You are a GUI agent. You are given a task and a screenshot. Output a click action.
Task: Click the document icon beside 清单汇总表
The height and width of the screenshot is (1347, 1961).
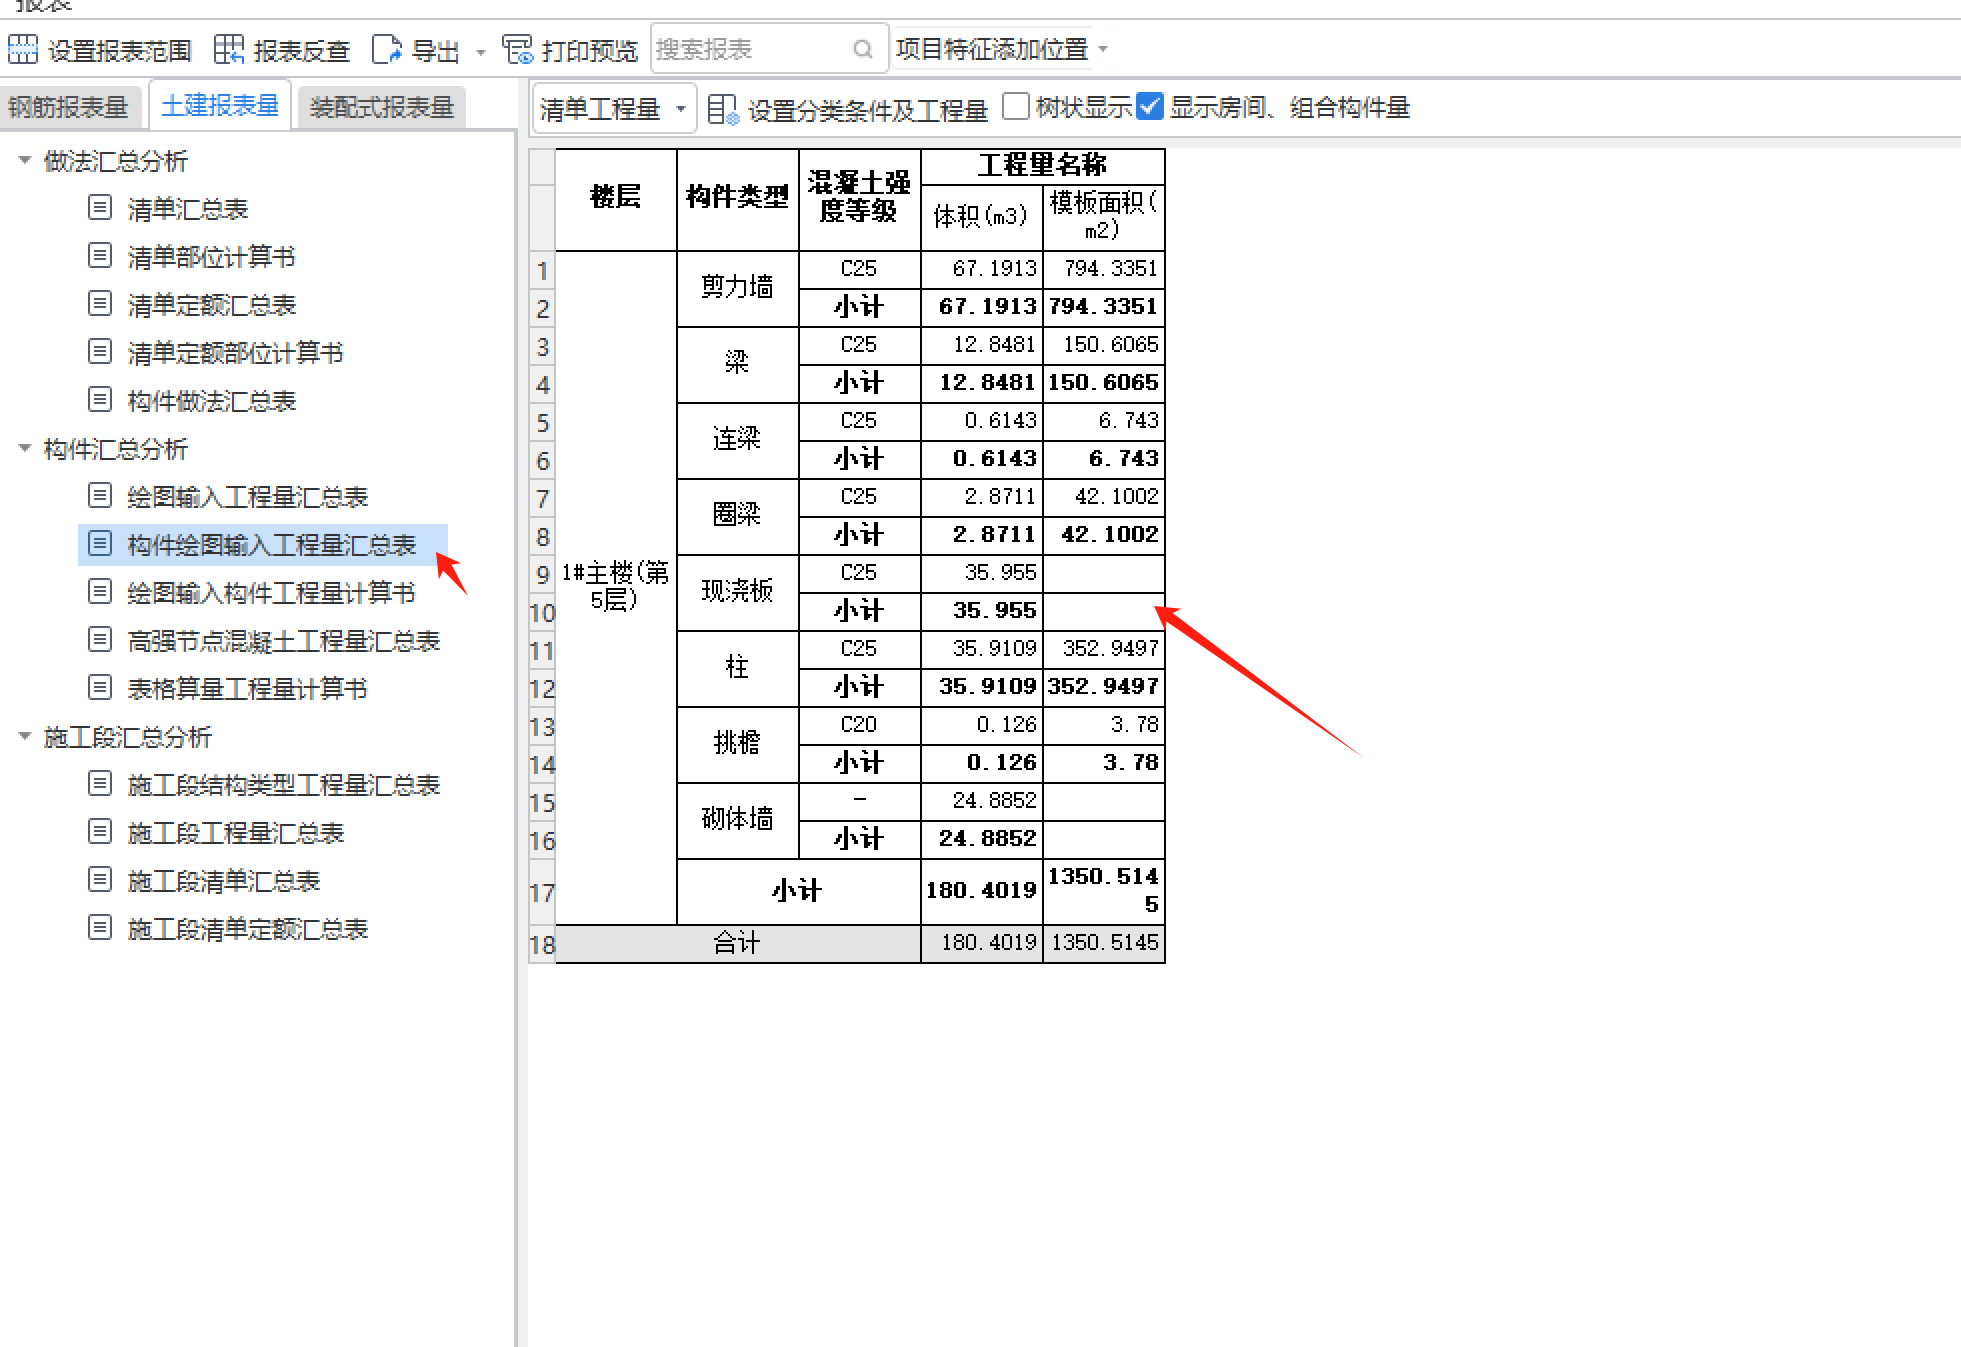tap(100, 208)
